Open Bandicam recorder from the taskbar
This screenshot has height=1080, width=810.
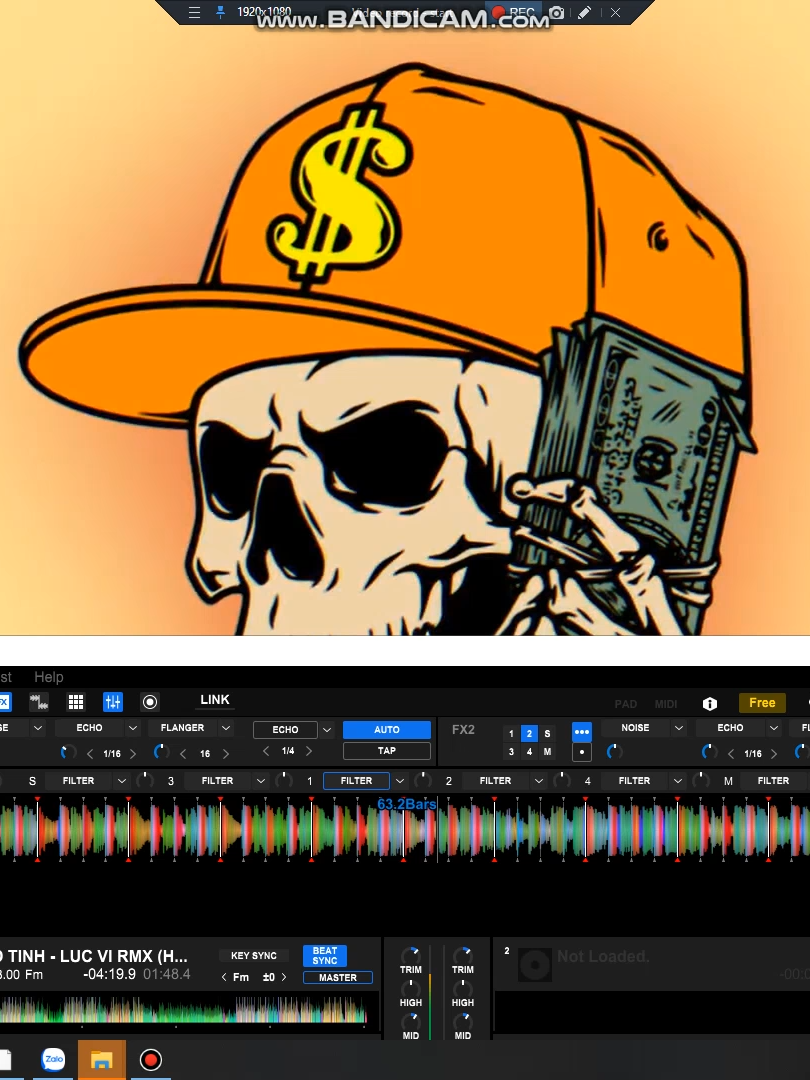pos(151,1059)
